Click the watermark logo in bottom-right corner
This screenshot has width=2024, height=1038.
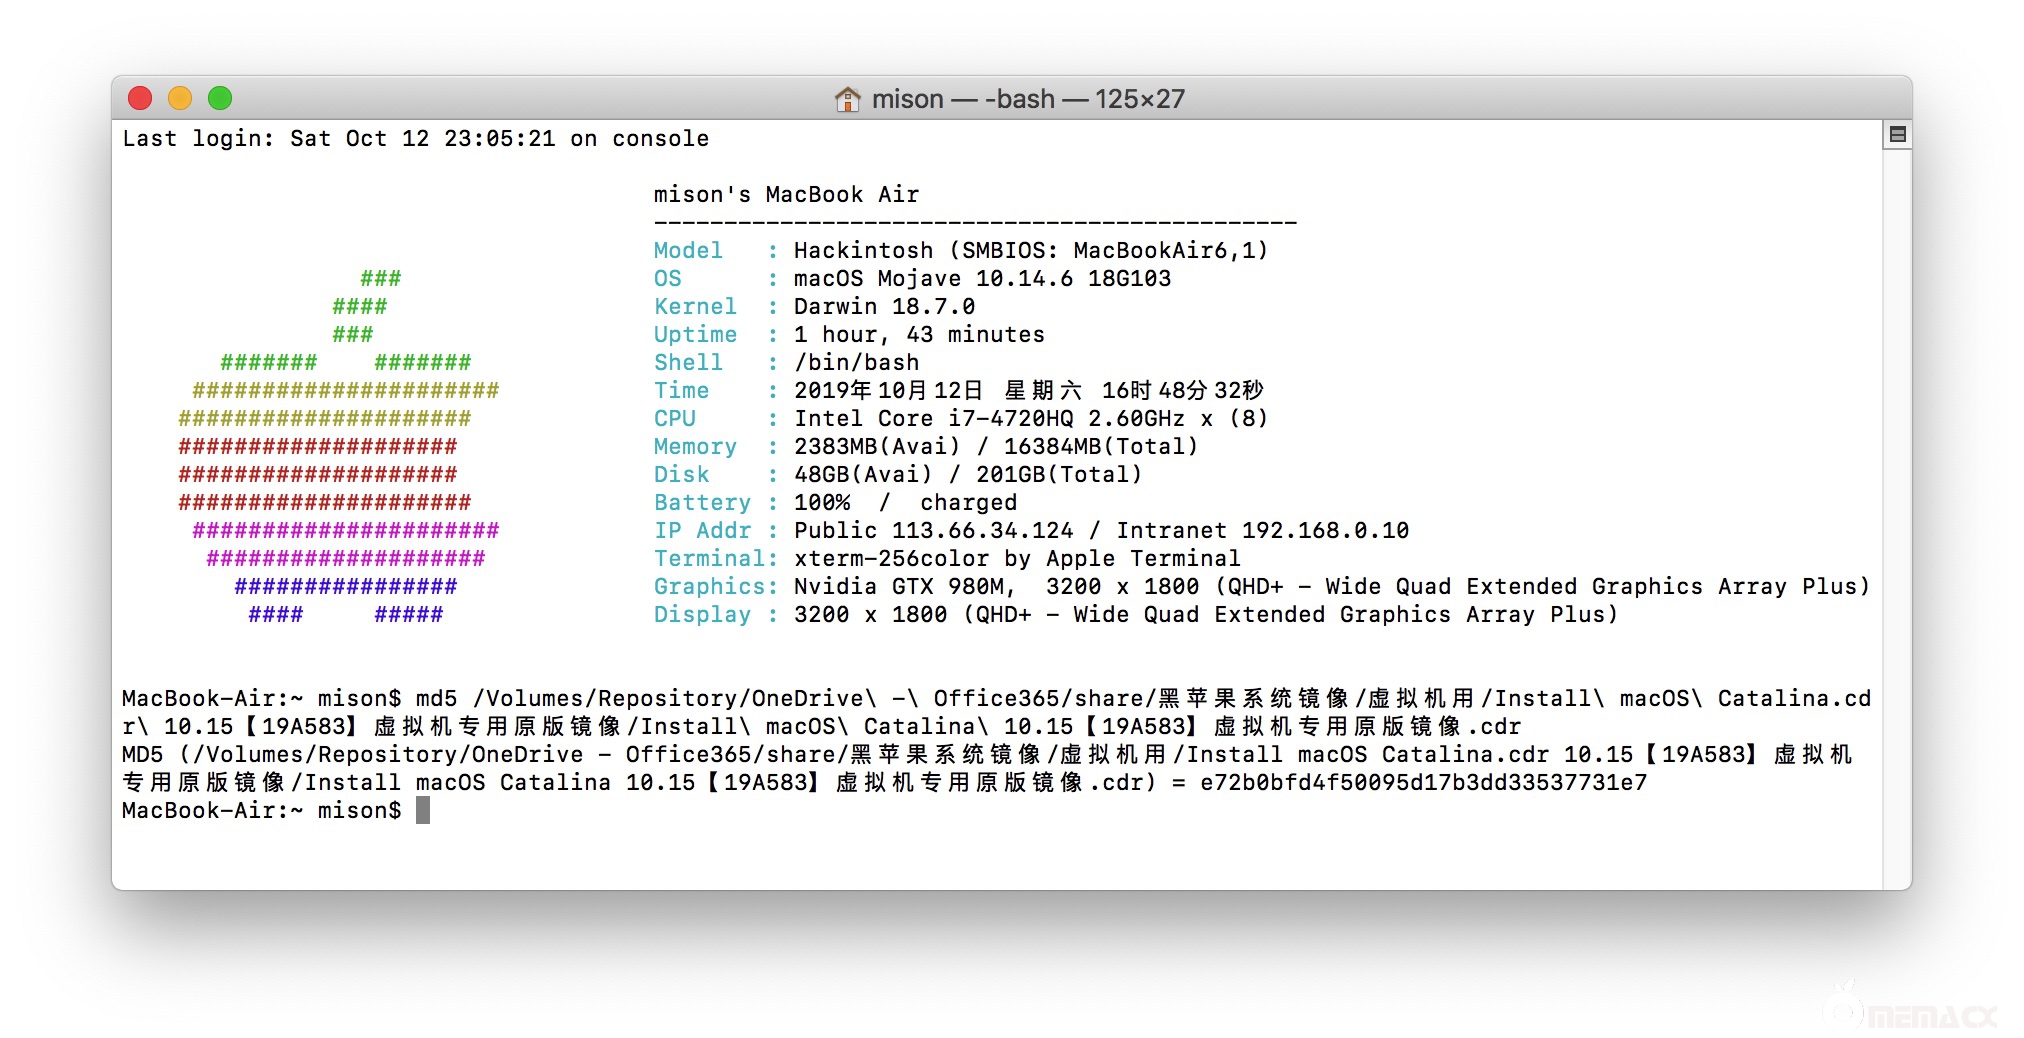point(1912,1010)
